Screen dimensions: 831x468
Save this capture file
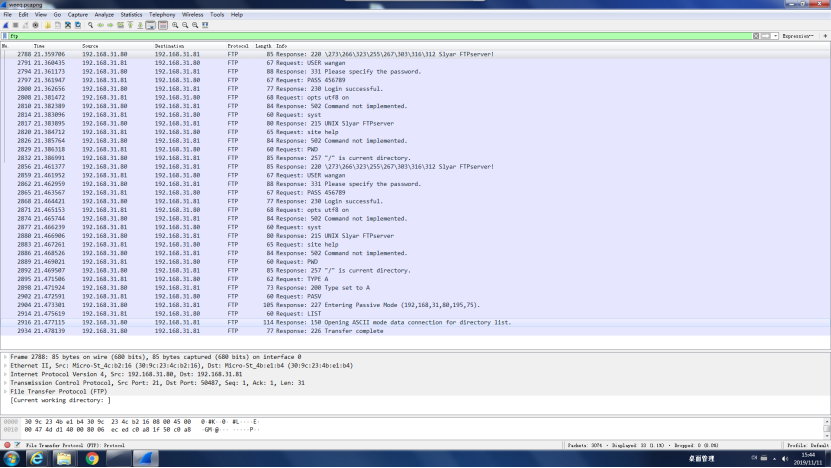(x=58, y=25)
